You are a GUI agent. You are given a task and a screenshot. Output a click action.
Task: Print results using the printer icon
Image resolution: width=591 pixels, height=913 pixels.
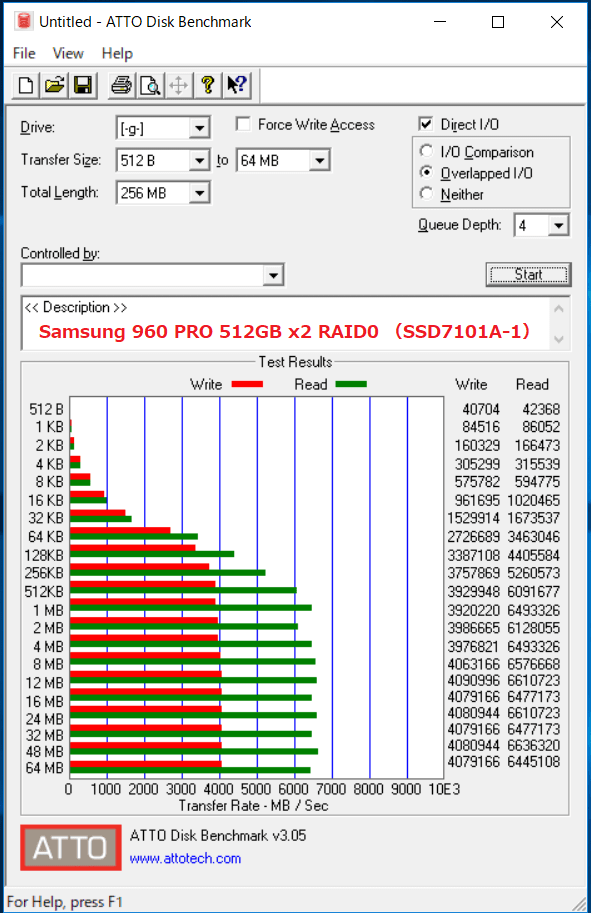(x=121, y=86)
